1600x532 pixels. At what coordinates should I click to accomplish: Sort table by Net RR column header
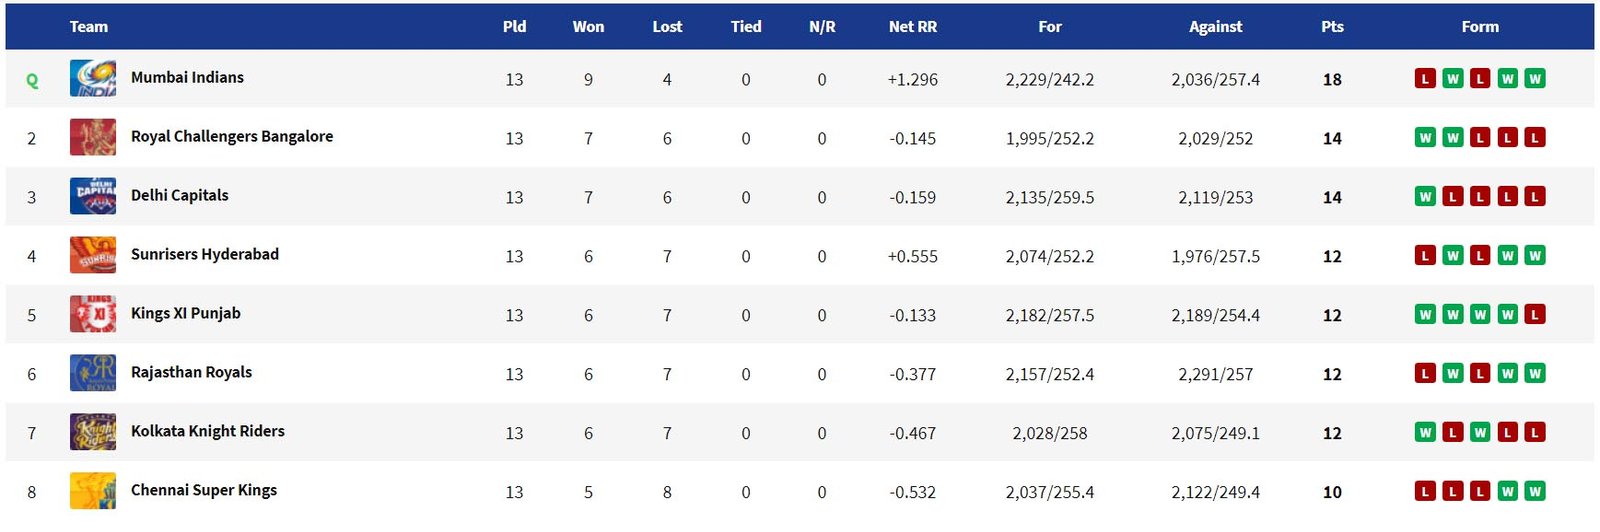pyautogui.click(x=913, y=27)
